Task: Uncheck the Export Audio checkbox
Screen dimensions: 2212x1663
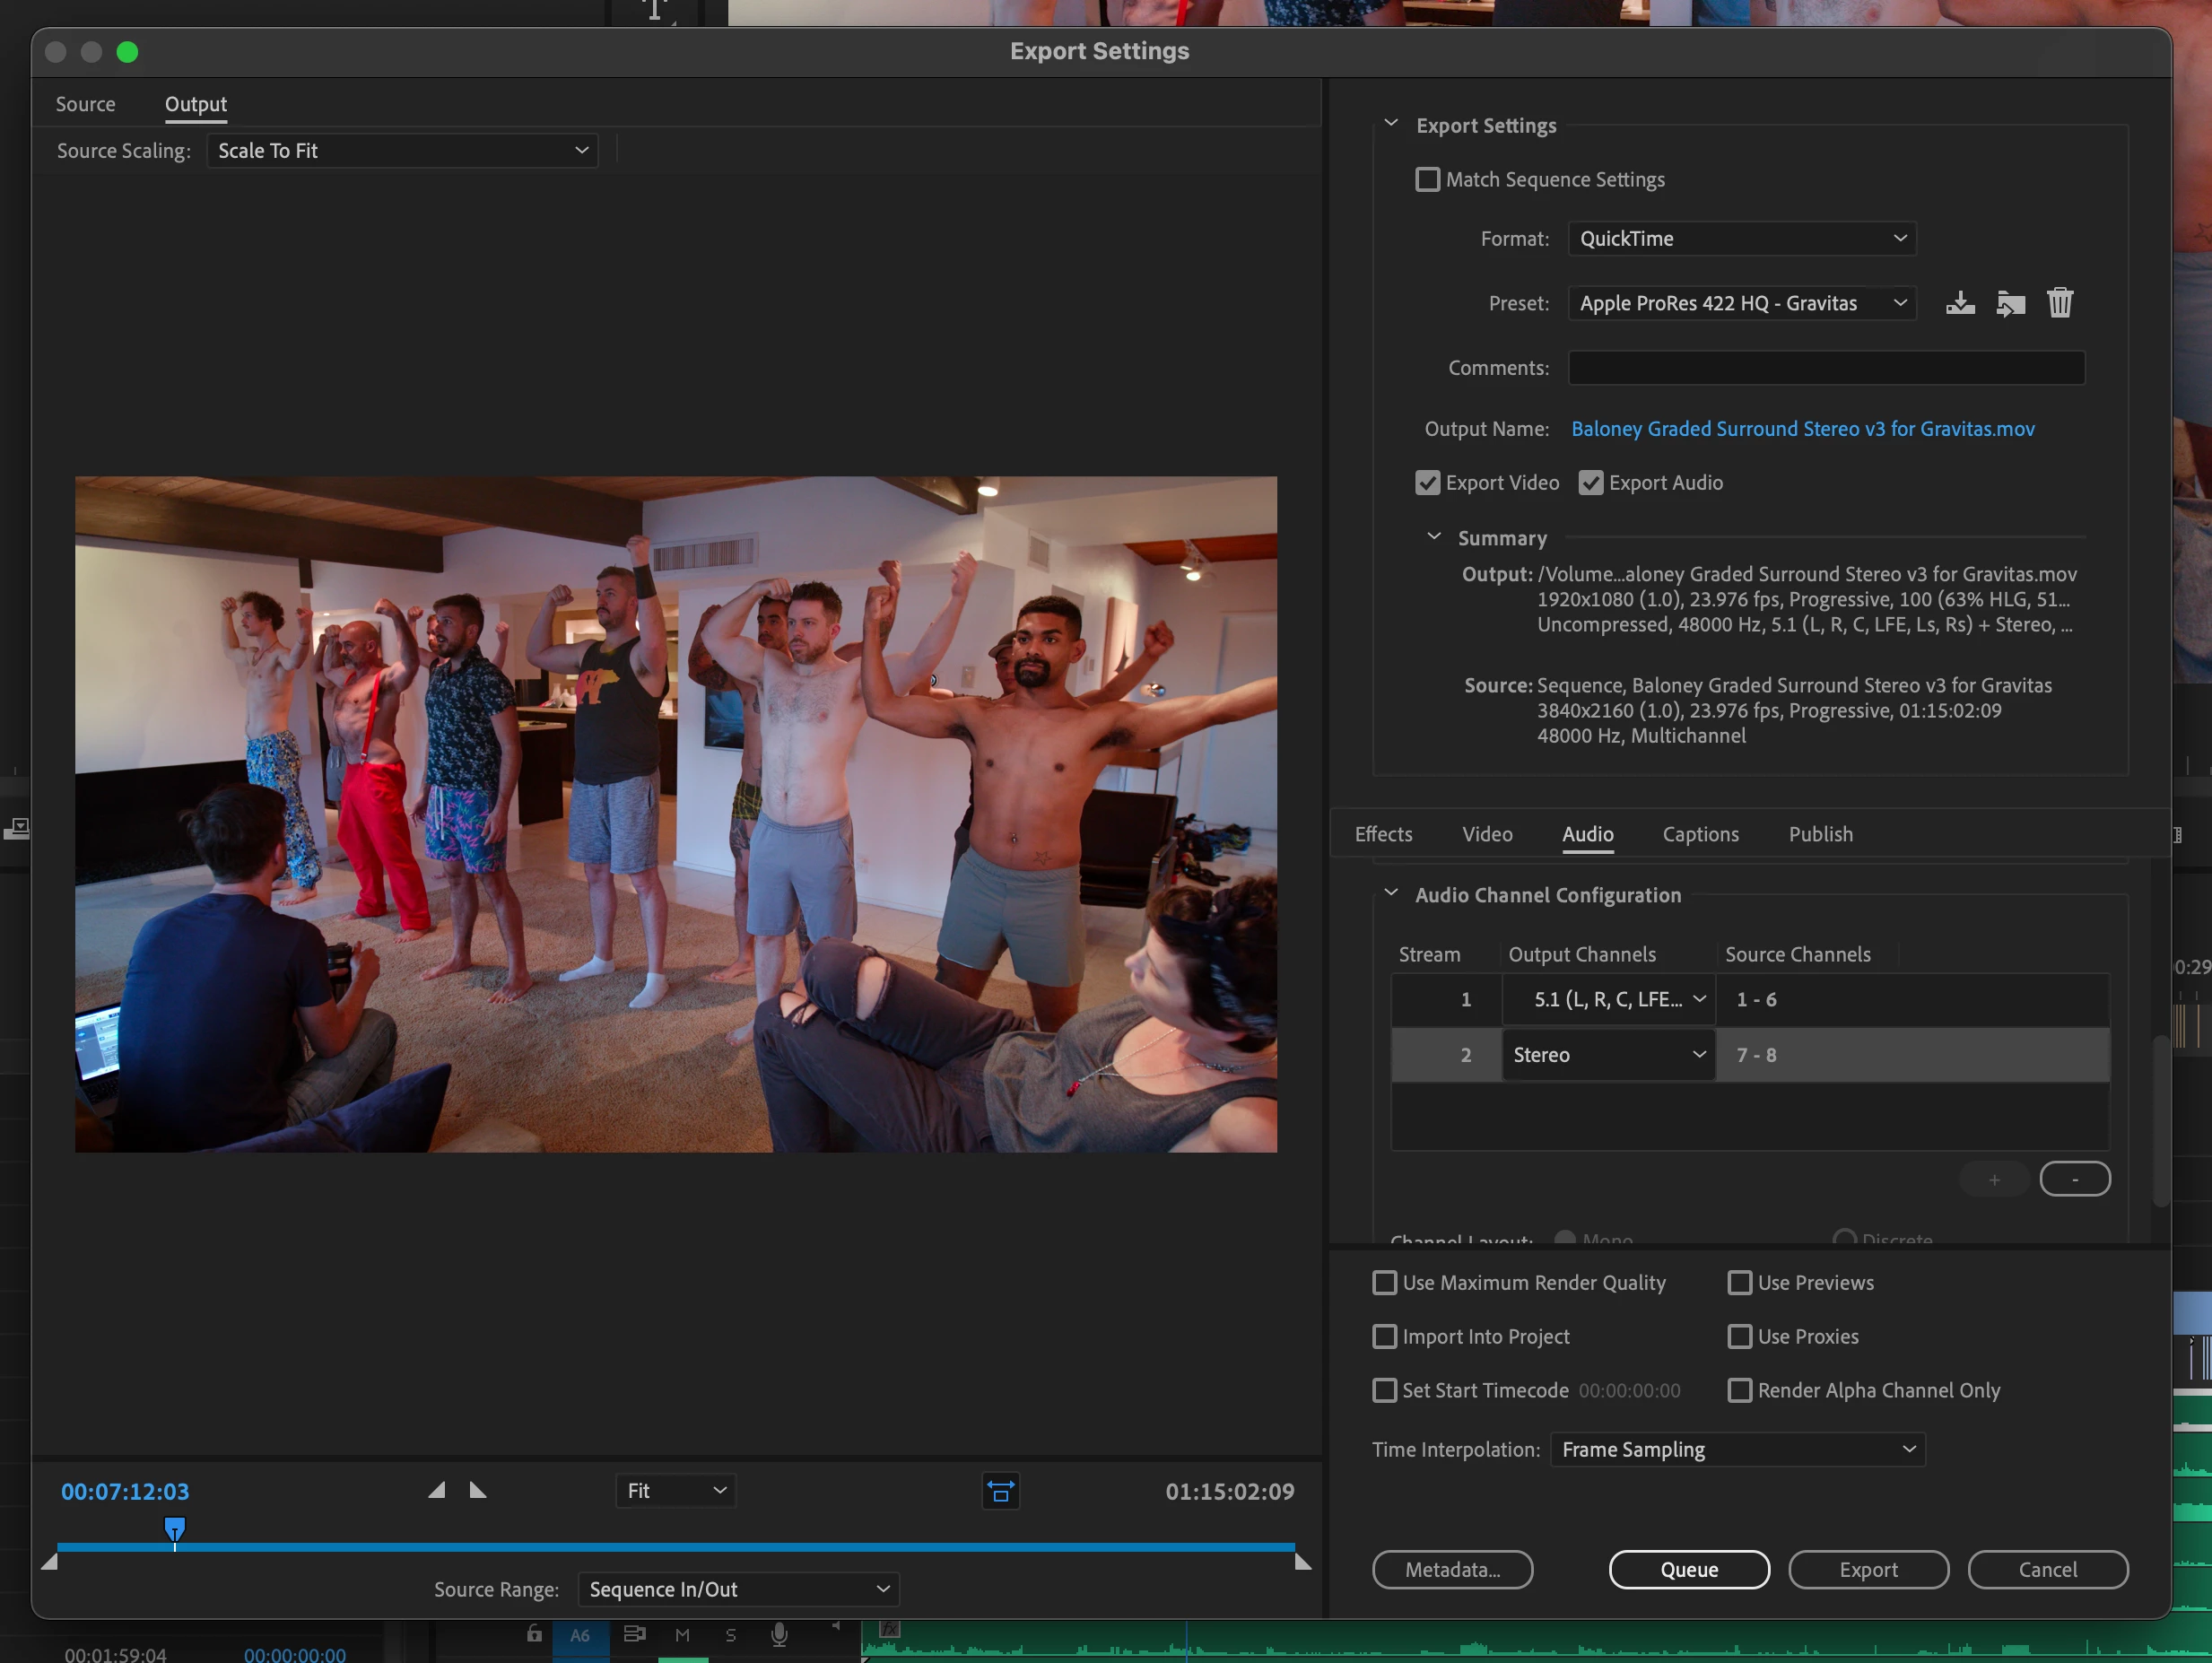Action: [x=1591, y=483]
